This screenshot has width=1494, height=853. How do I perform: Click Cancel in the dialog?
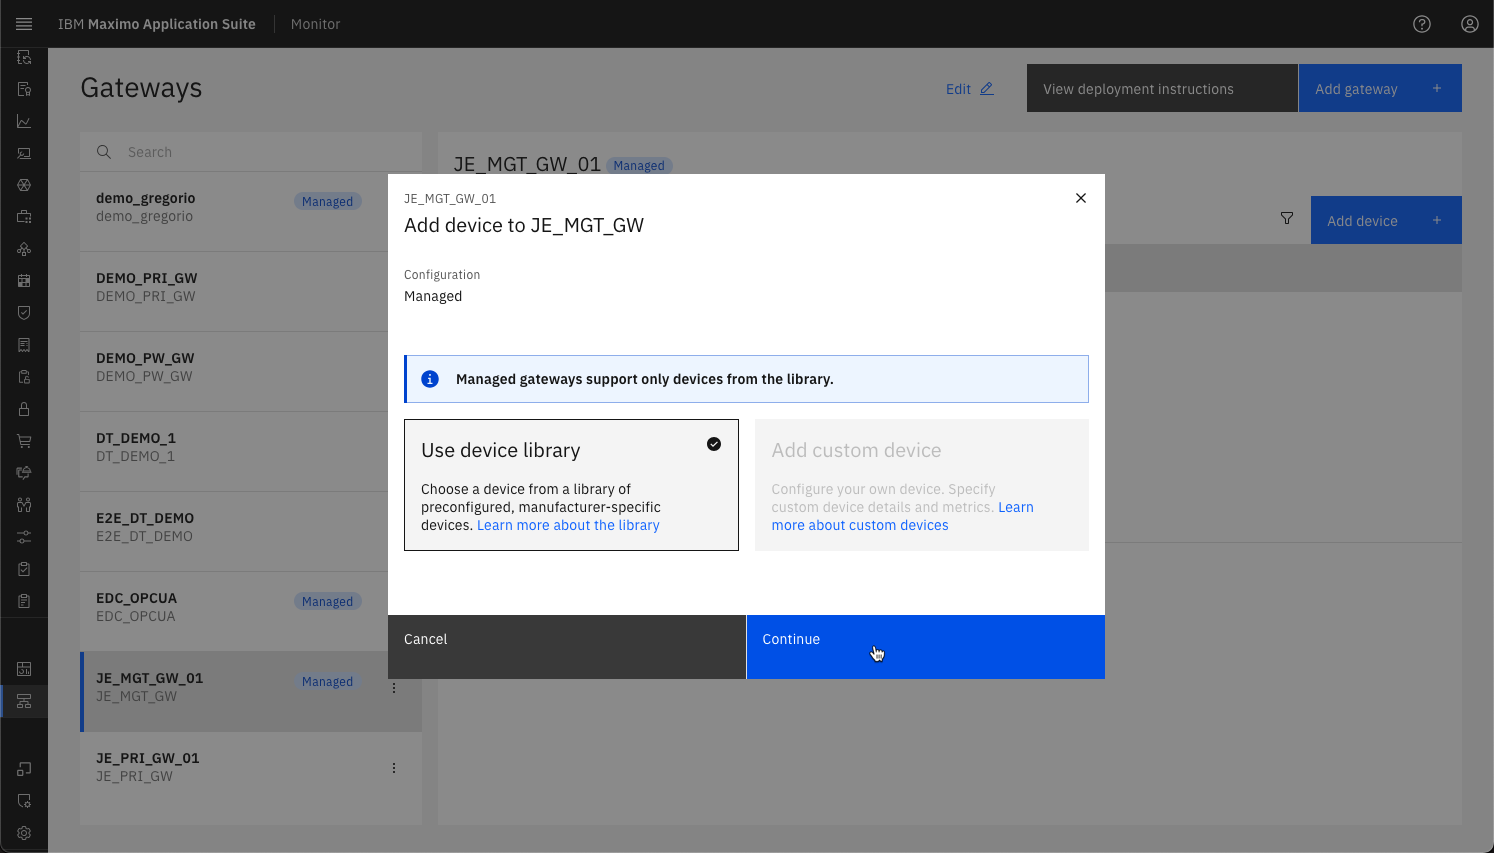coord(567,647)
